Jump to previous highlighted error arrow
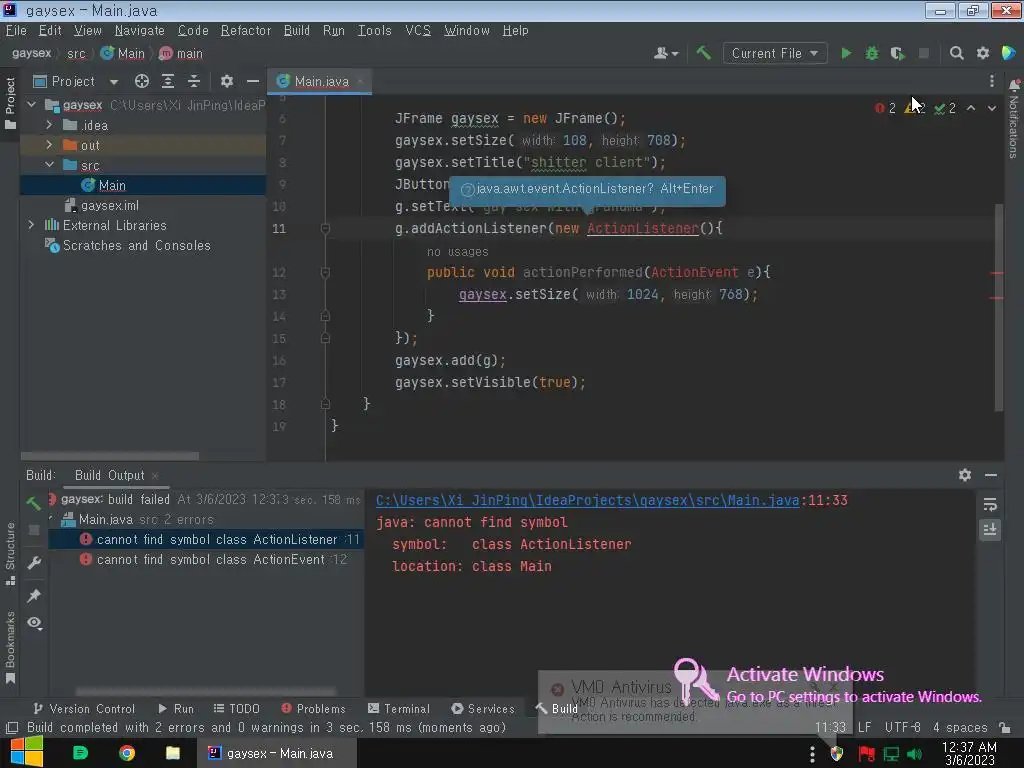Image resolution: width=1024 pixels, height=768 pixels. (971, 108)
